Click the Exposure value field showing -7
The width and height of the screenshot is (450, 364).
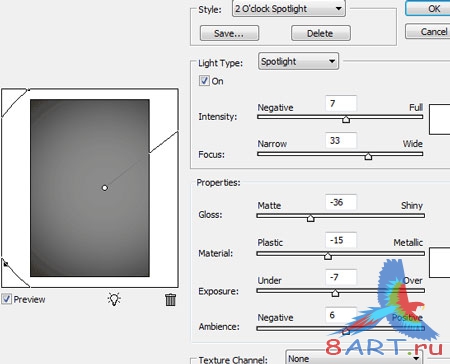(x=341, y=277)
